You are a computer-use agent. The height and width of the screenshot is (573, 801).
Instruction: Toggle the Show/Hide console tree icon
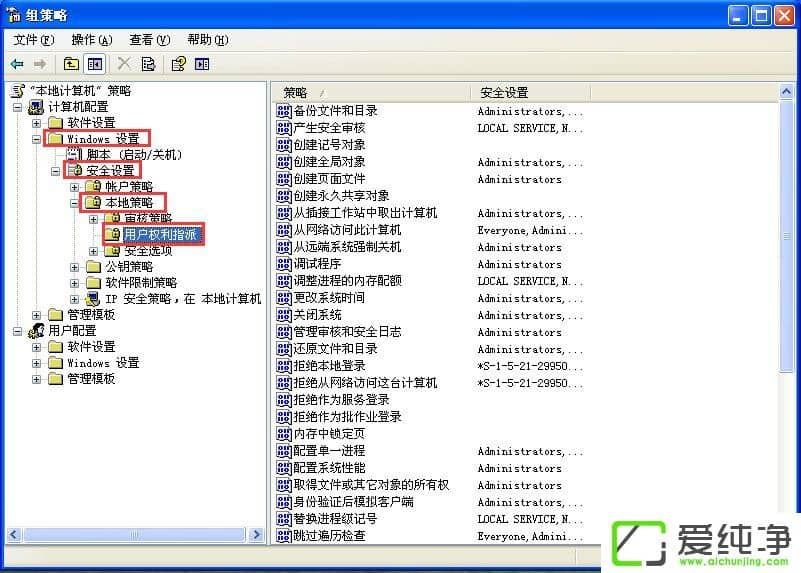pyautogui.click(x=95, y=64)
